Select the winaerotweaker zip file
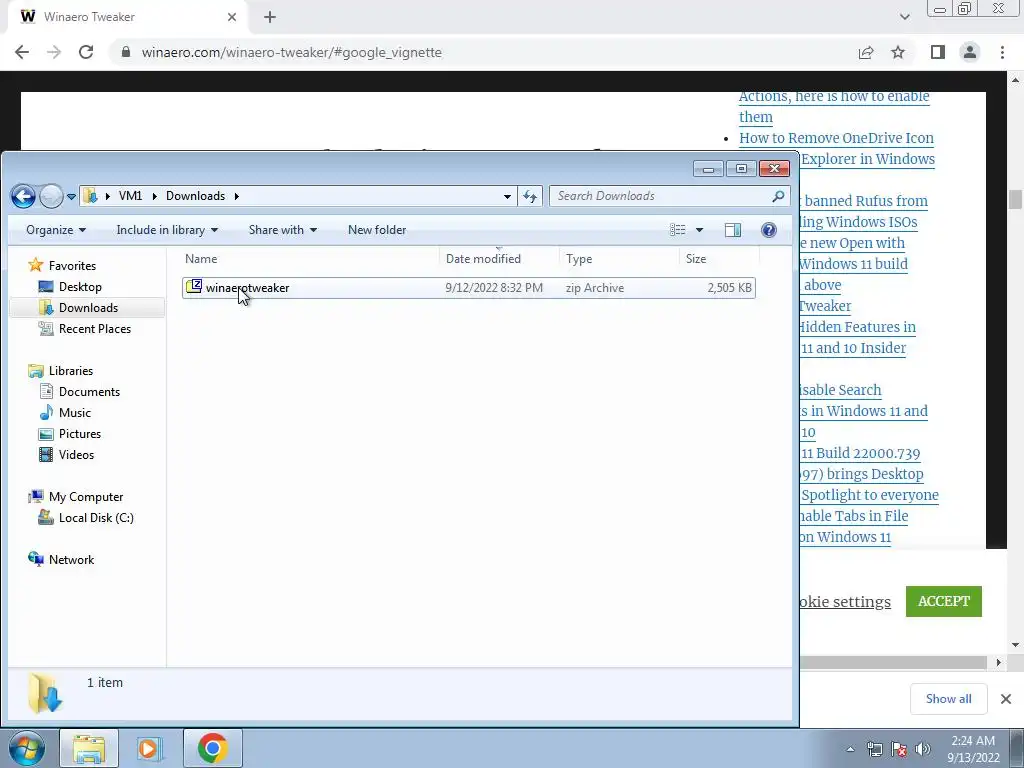 click(468, 288)
